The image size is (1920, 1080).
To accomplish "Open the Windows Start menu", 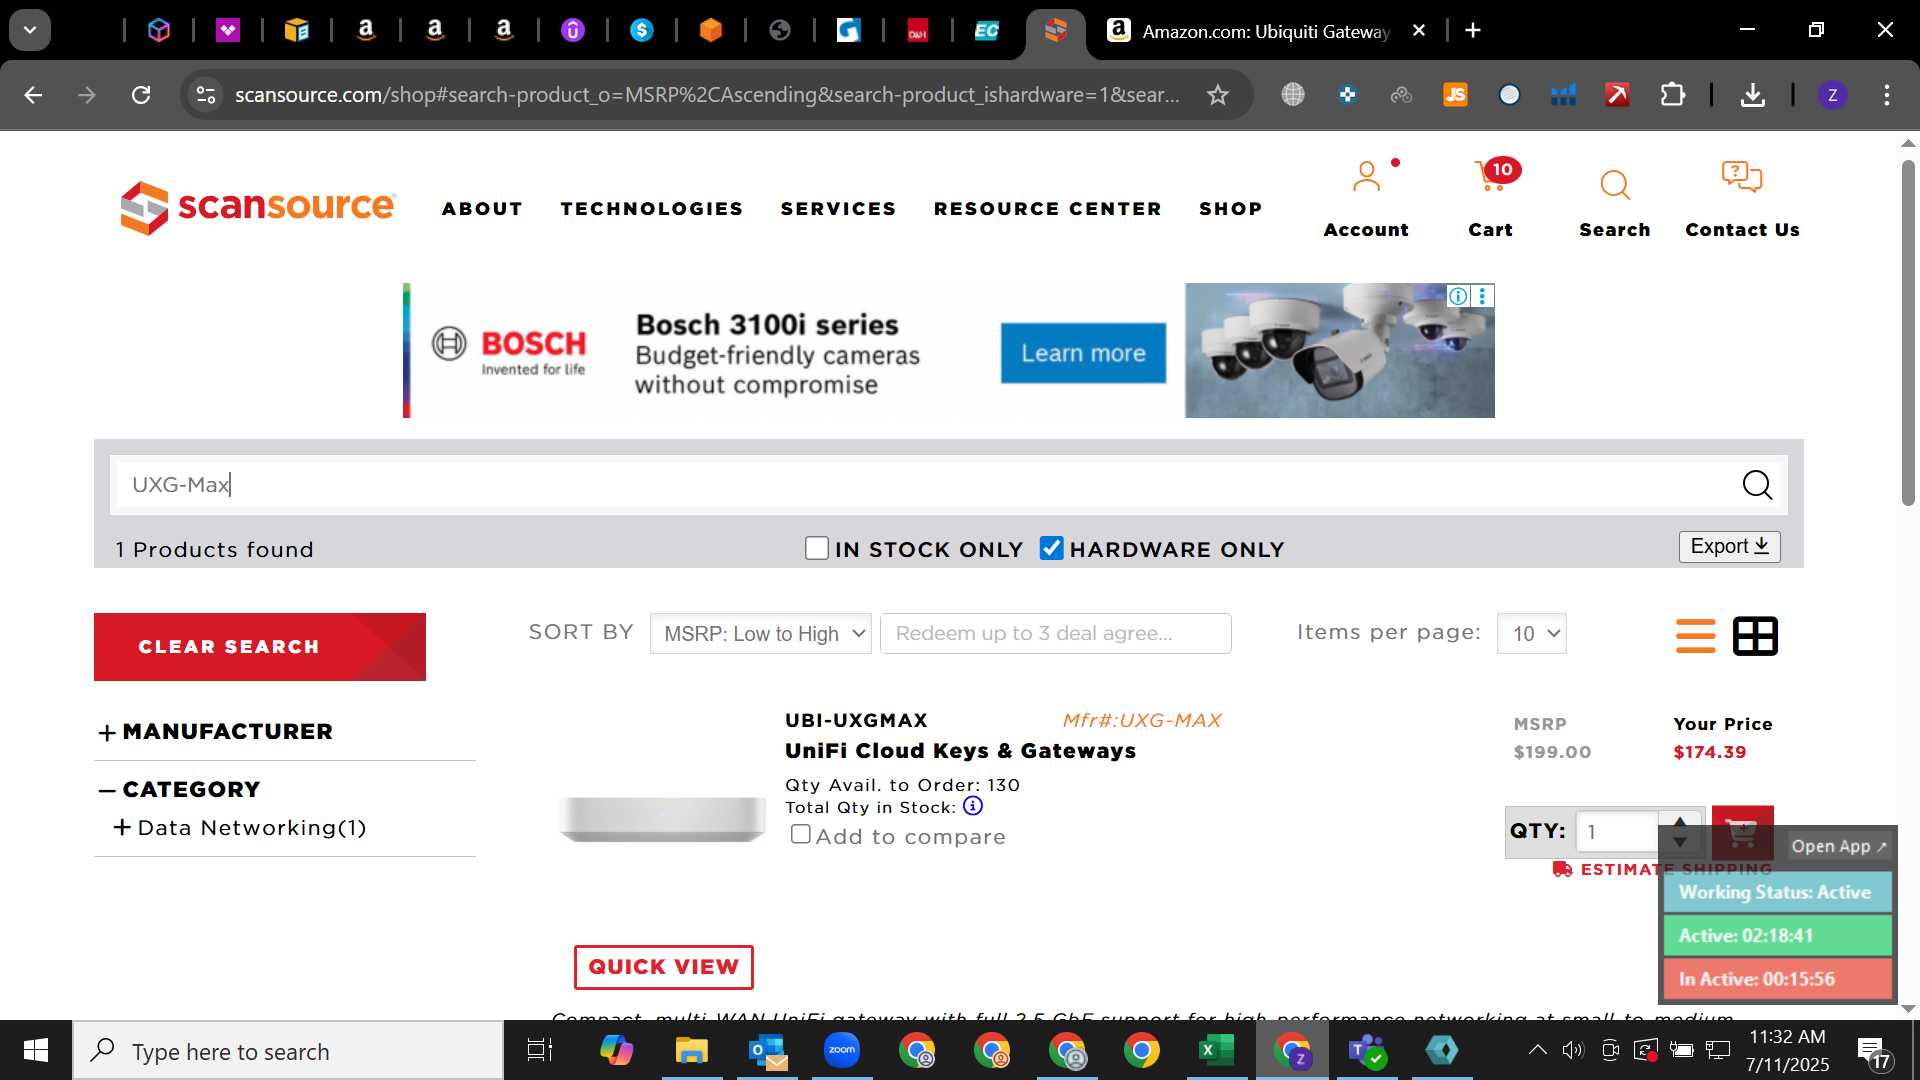I will [x=36, y=1050].
